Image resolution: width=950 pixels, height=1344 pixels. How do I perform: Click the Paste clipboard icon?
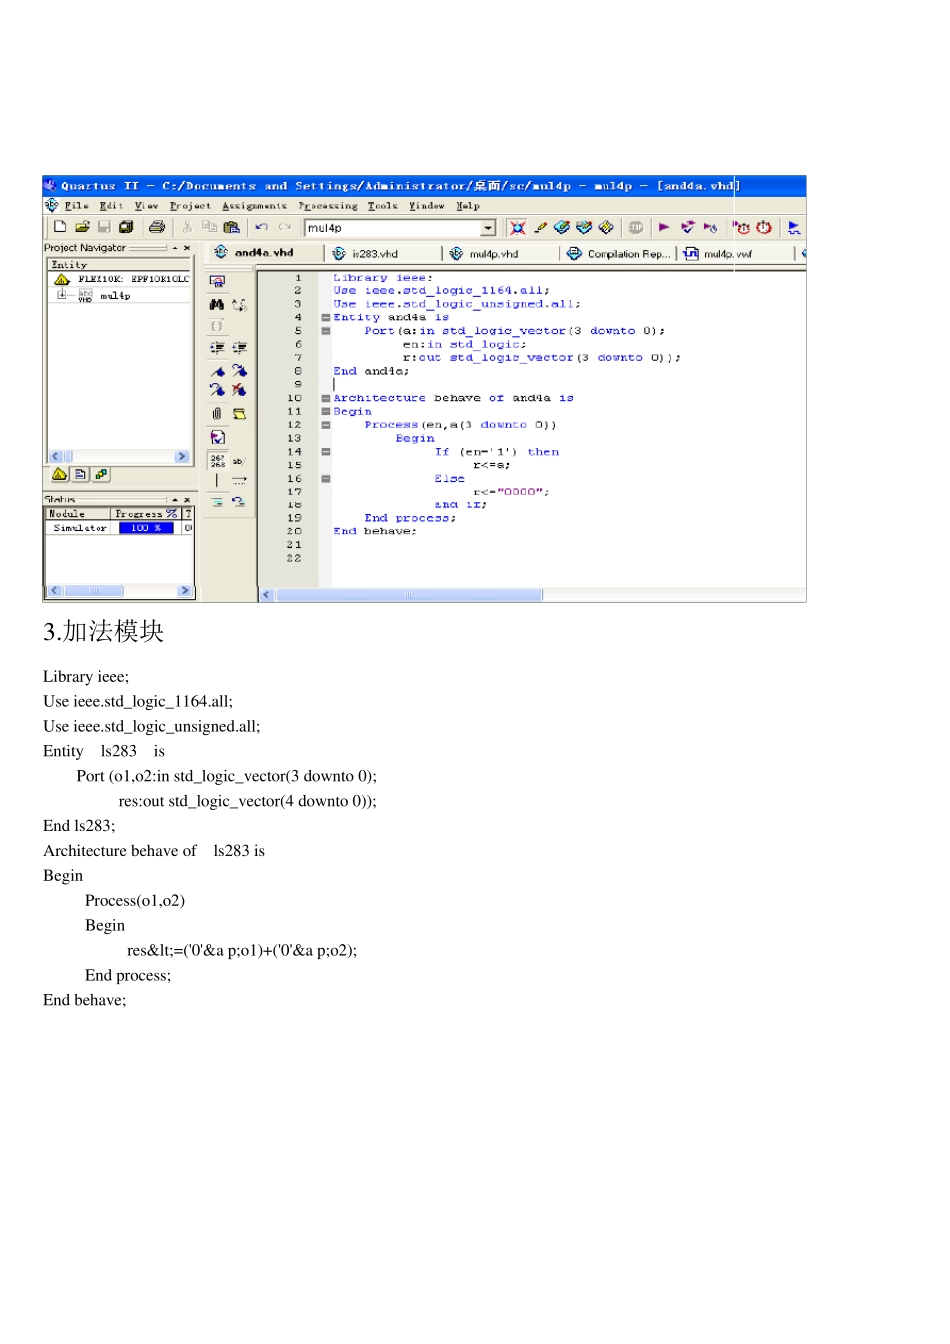tap(231, 227)
